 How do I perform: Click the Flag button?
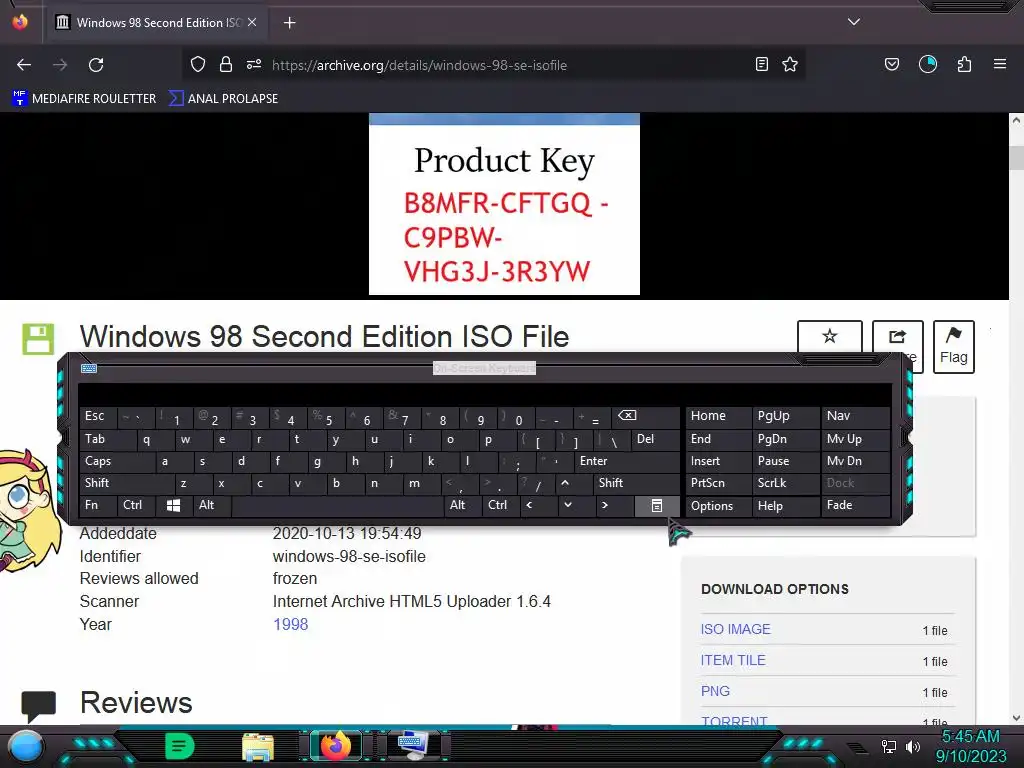pyautogui.click(x=953, y=347)
